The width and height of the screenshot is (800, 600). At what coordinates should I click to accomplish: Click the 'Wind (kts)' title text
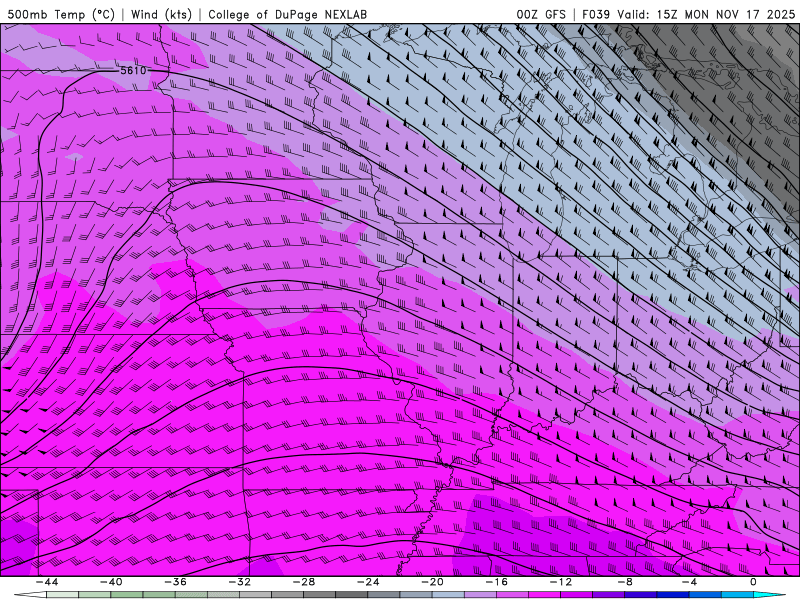(x=161, y=14)
